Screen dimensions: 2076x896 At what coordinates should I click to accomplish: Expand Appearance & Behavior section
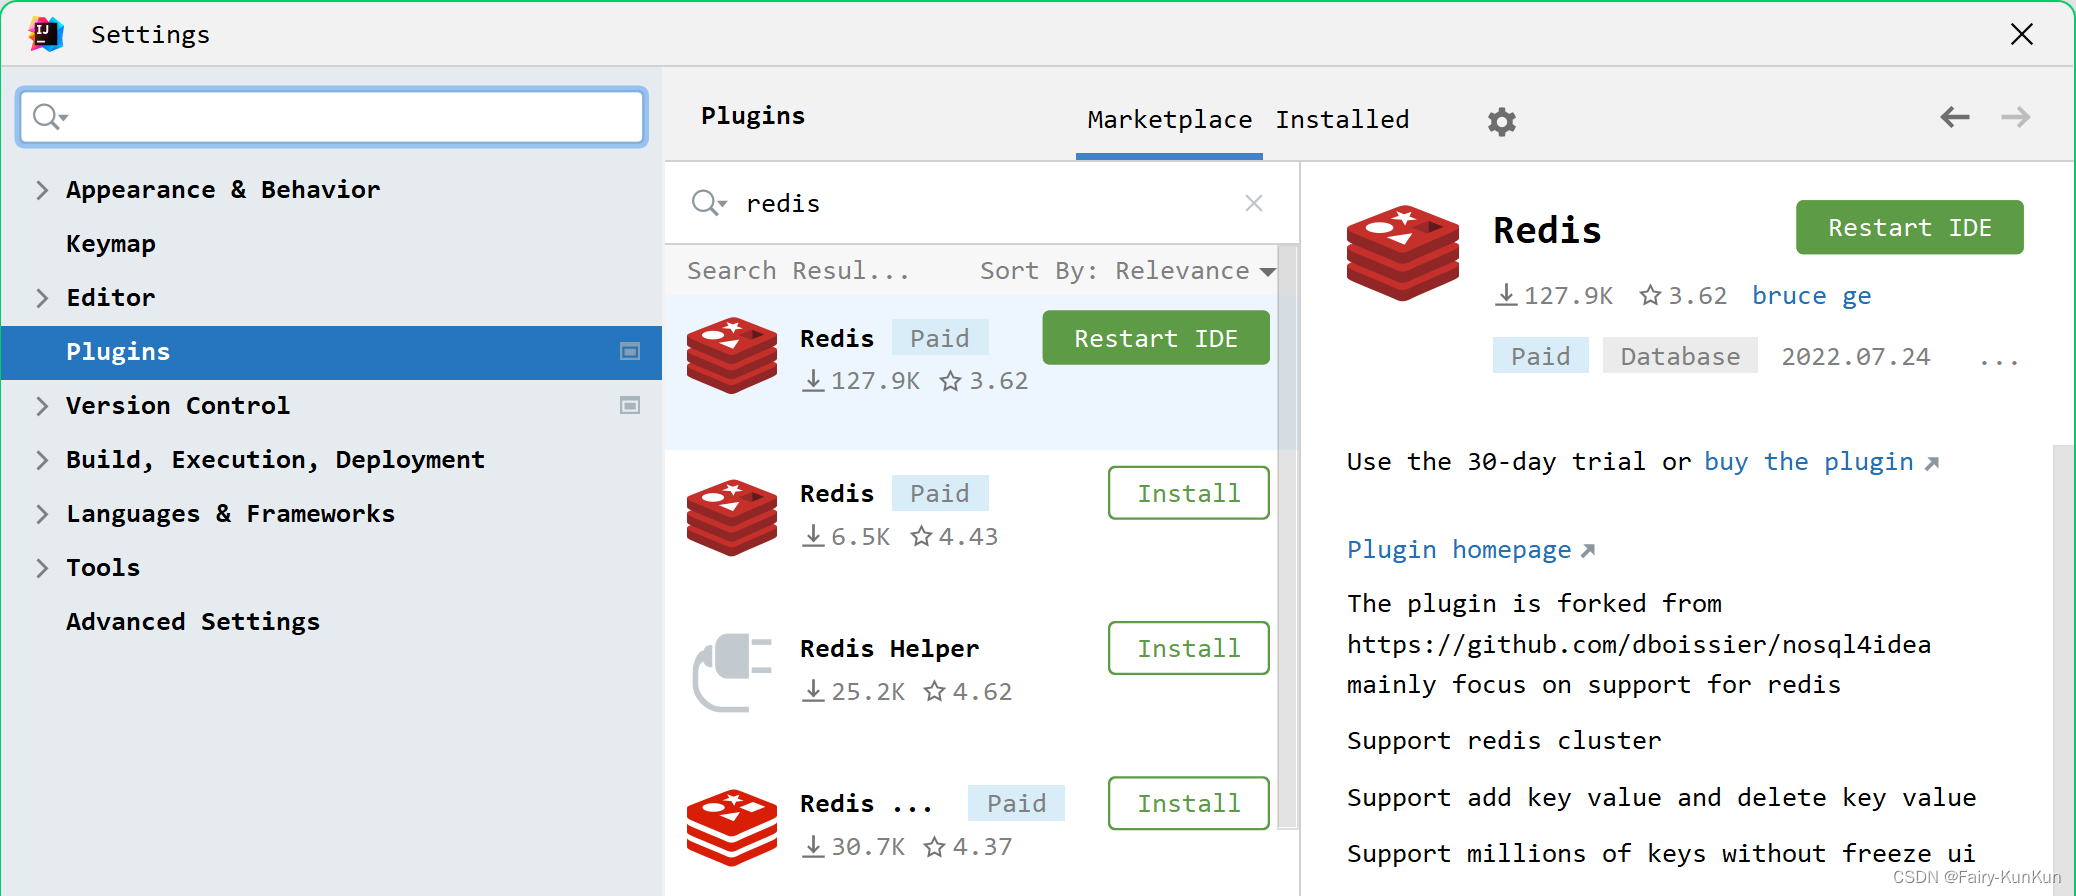(x=42, y=190)
